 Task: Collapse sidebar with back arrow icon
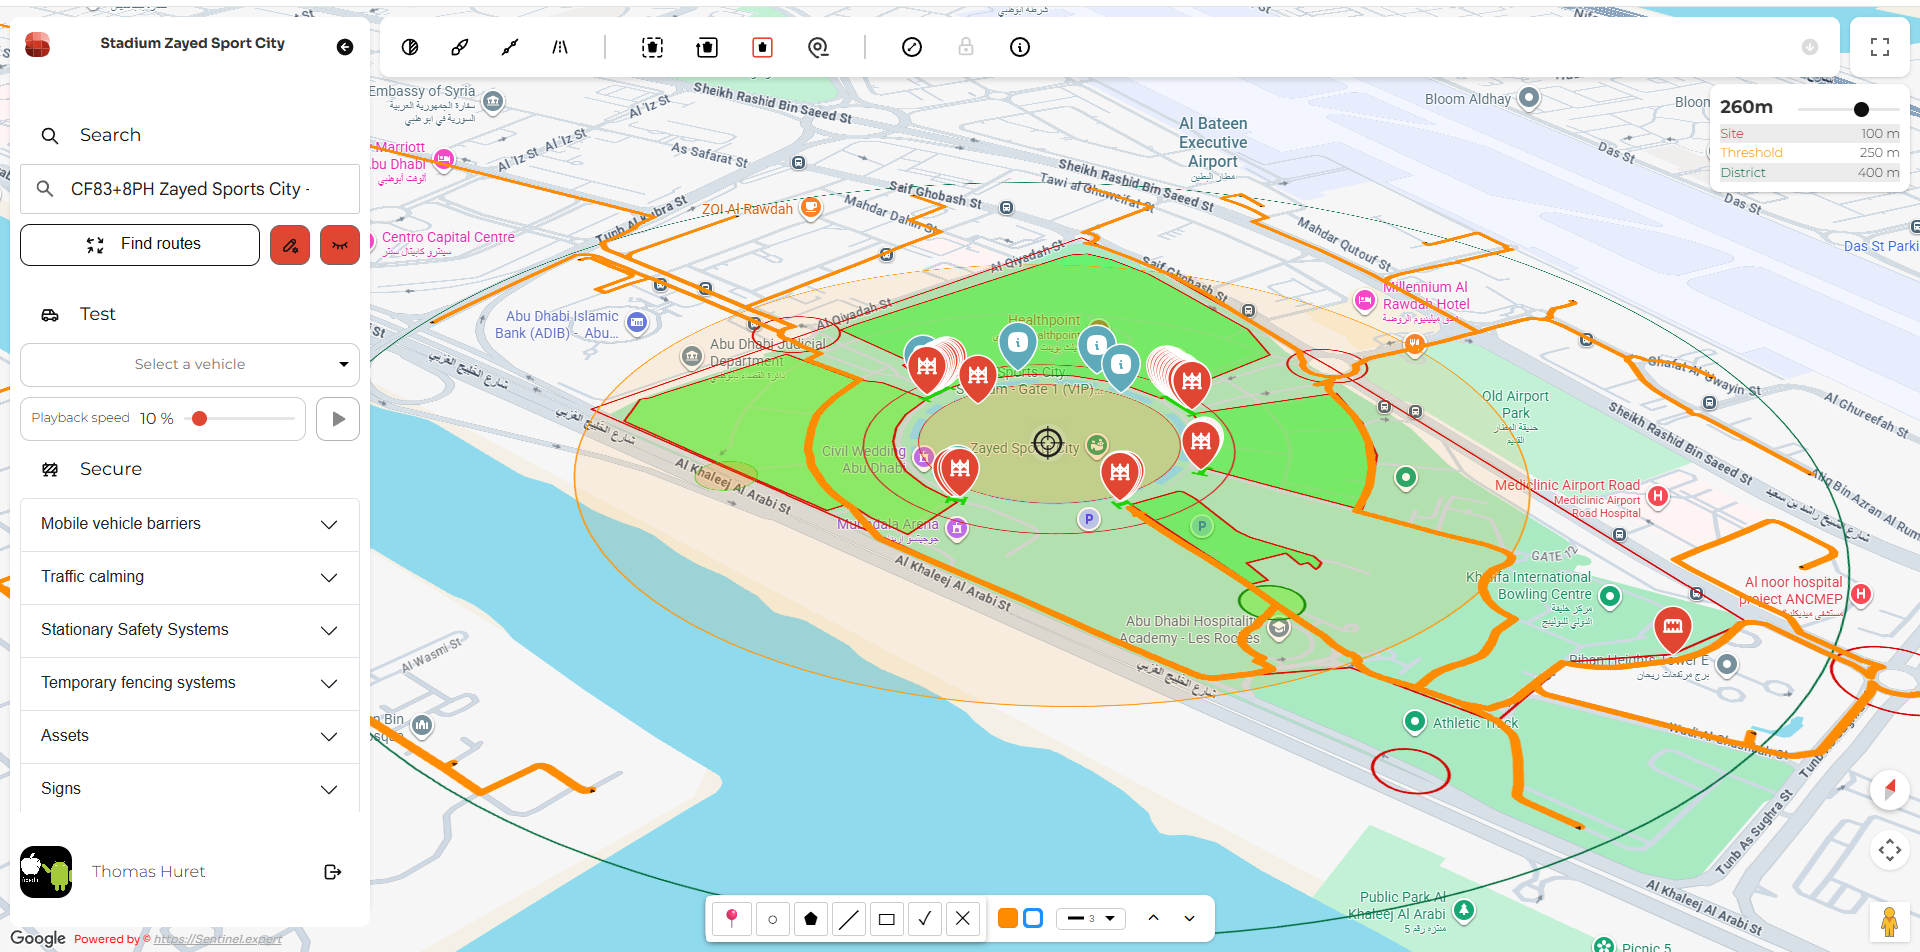pos(345,47)
